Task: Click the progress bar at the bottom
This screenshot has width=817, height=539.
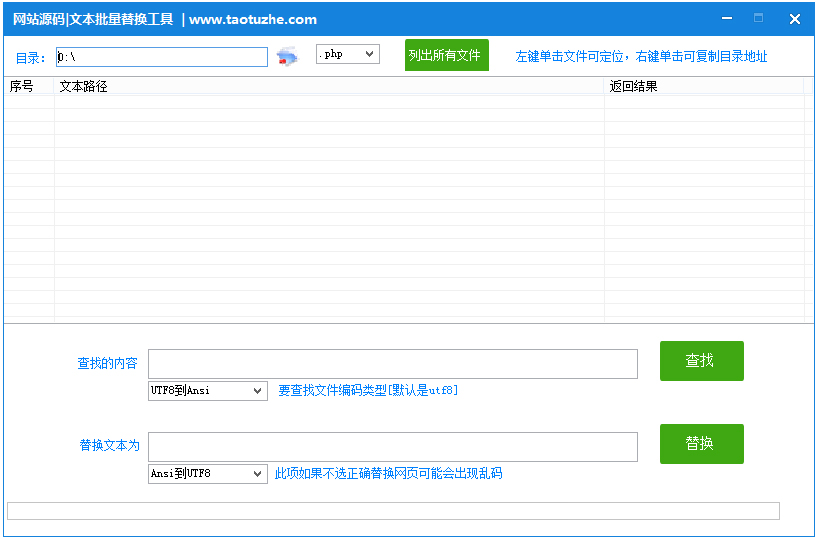Action: [x=393, y=511]
